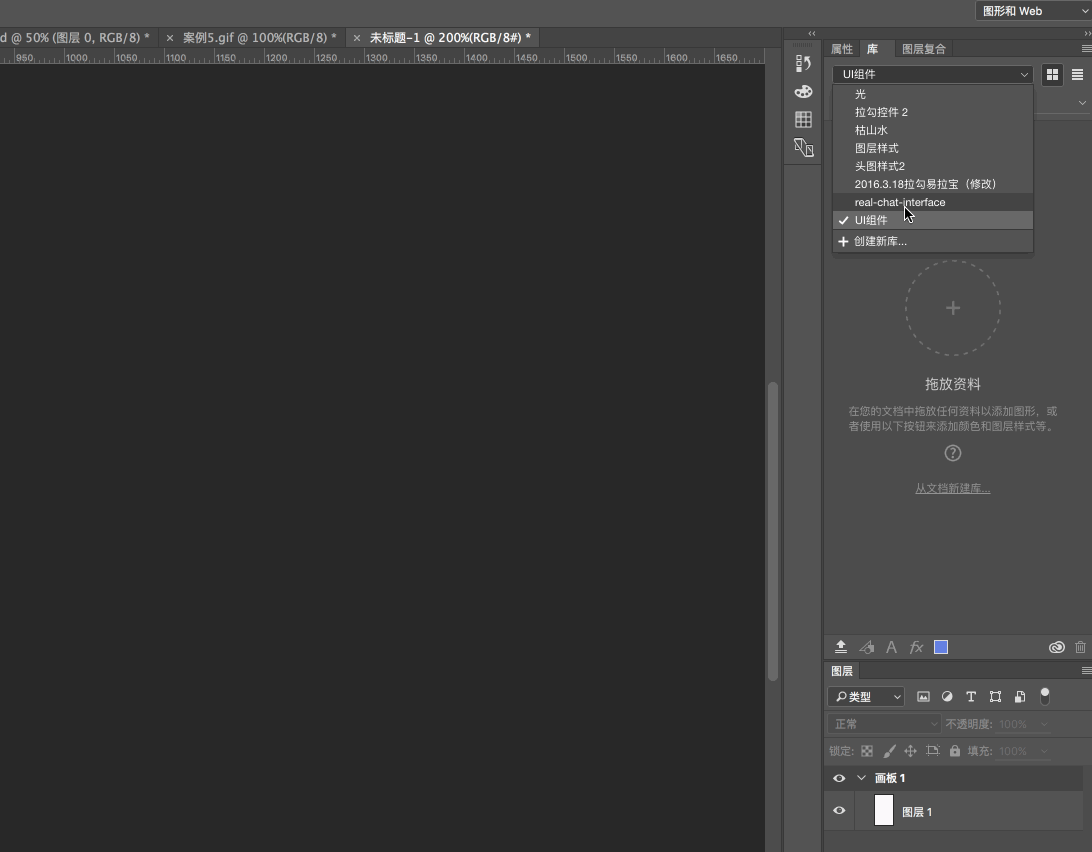Screen dimensions: 1092x852
Task: Collapse the 画板 1 artboard group
Action: pyautogui.click(x=861, y=778)
